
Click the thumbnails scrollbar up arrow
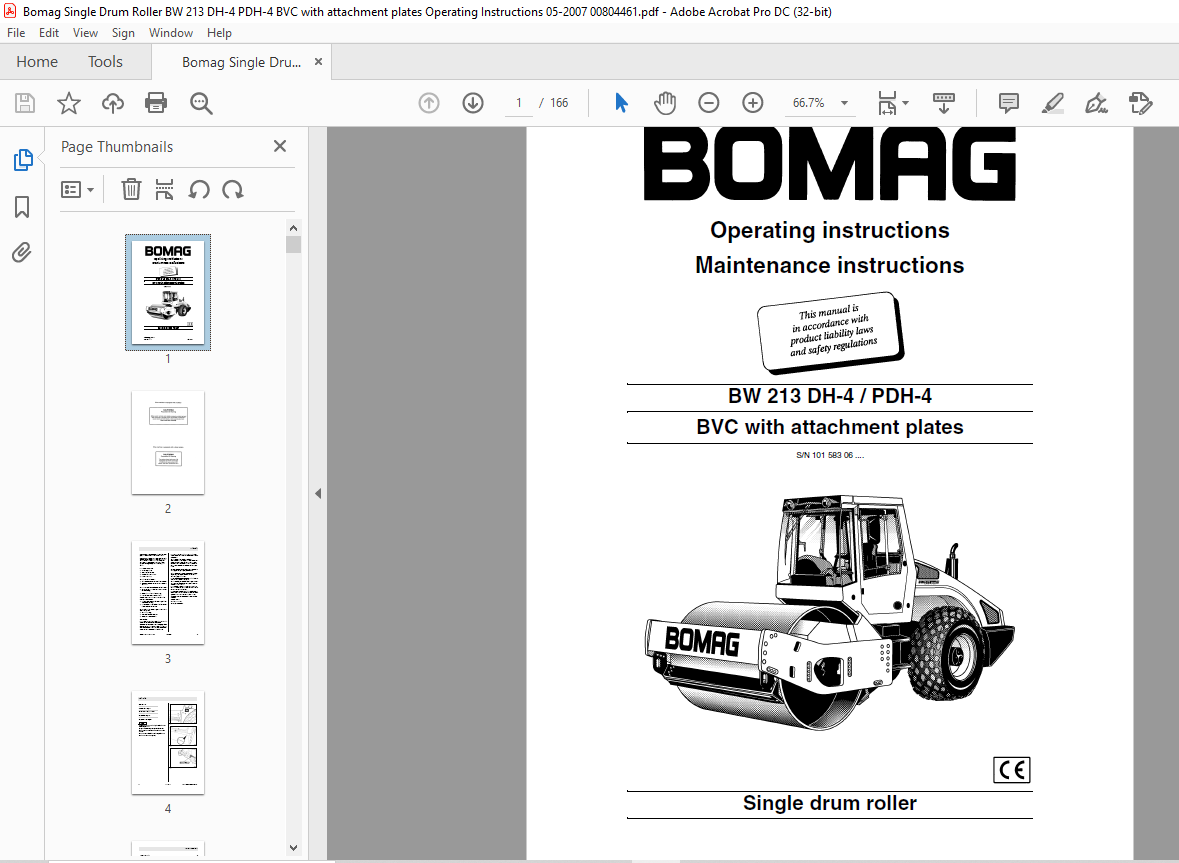point(293,228)
